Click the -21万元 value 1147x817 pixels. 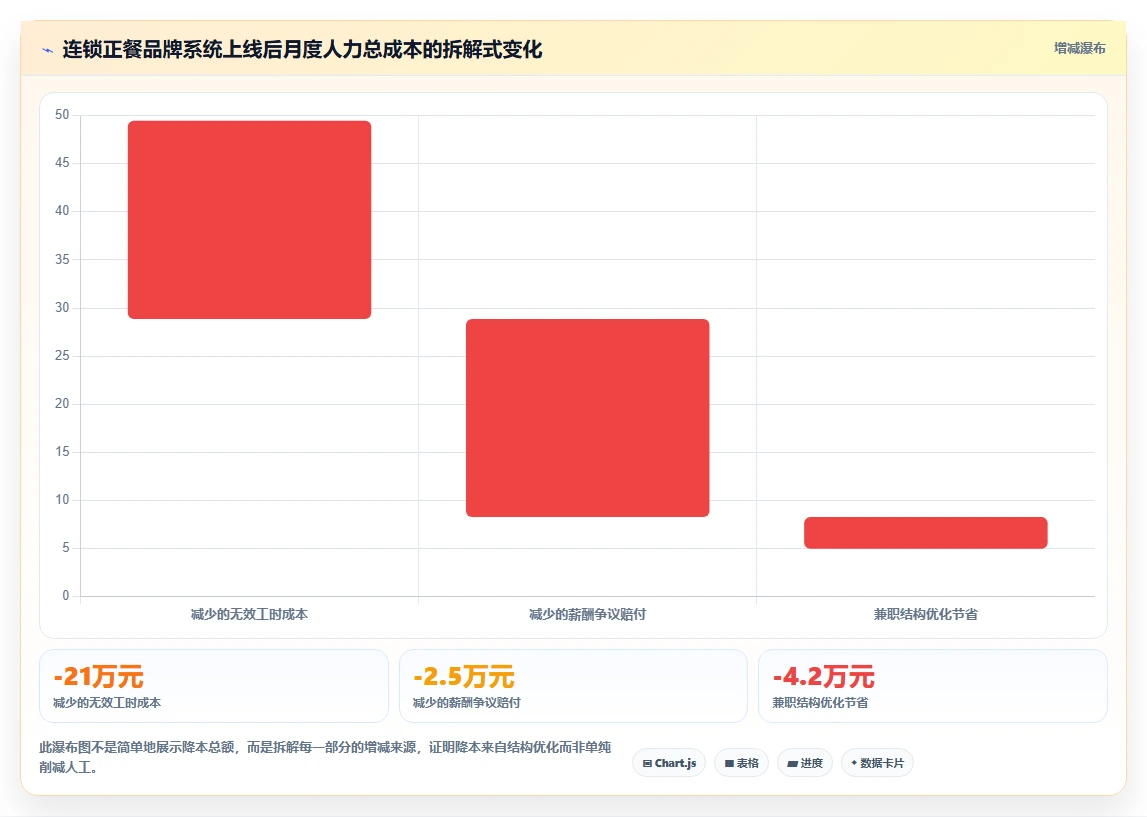coord(98,677)
